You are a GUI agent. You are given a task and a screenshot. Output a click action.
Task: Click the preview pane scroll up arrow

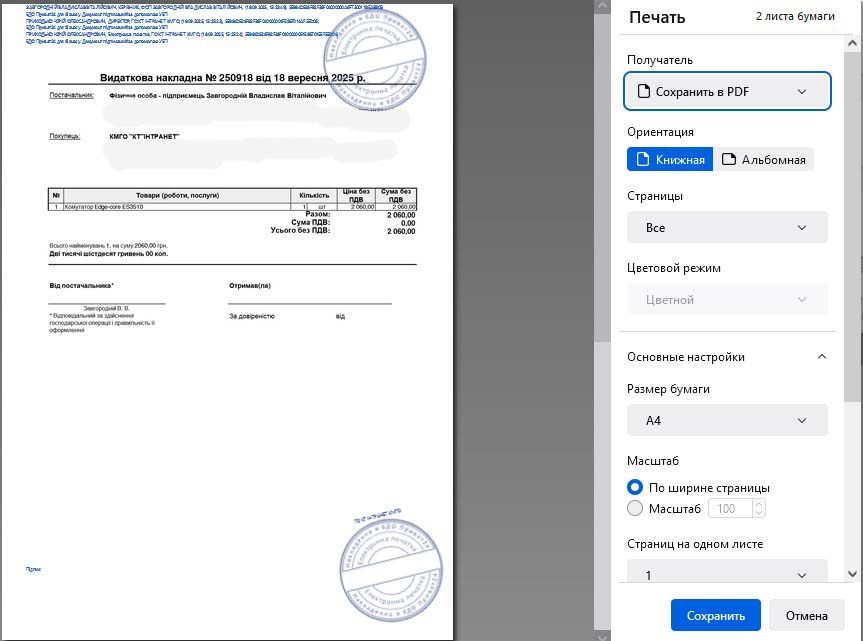[602, 6]
